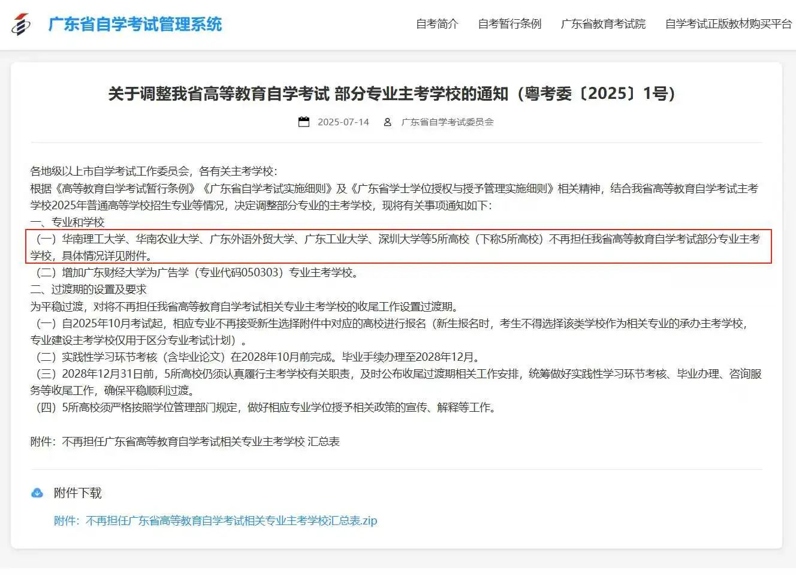Click the date text 2025-07-14

[343, 122]
